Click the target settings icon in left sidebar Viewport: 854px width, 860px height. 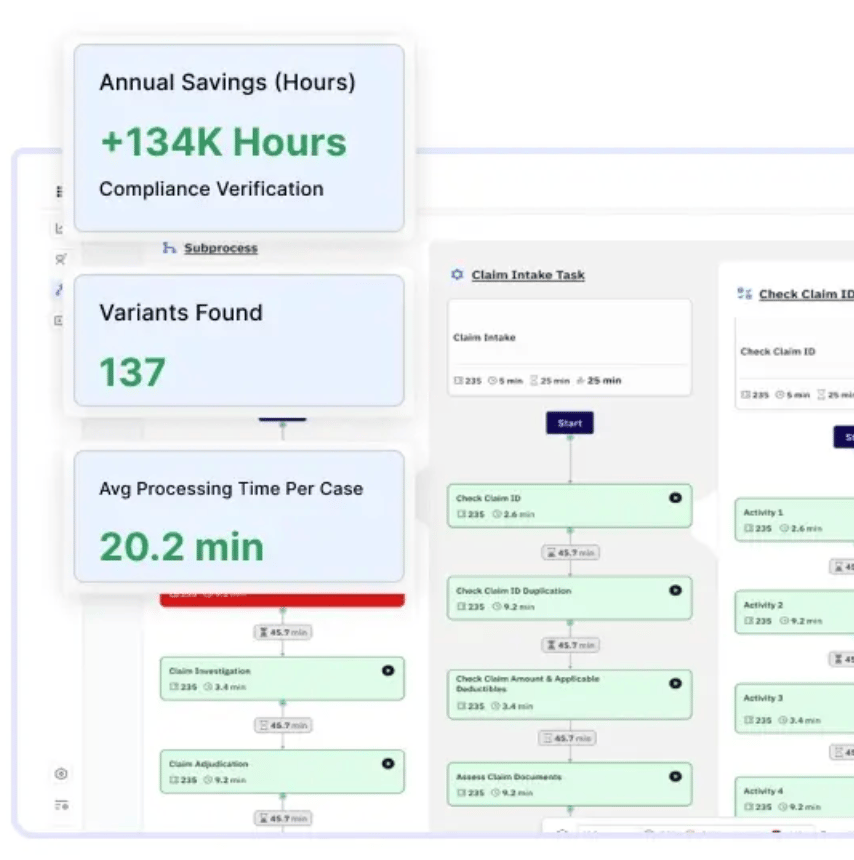61,774
